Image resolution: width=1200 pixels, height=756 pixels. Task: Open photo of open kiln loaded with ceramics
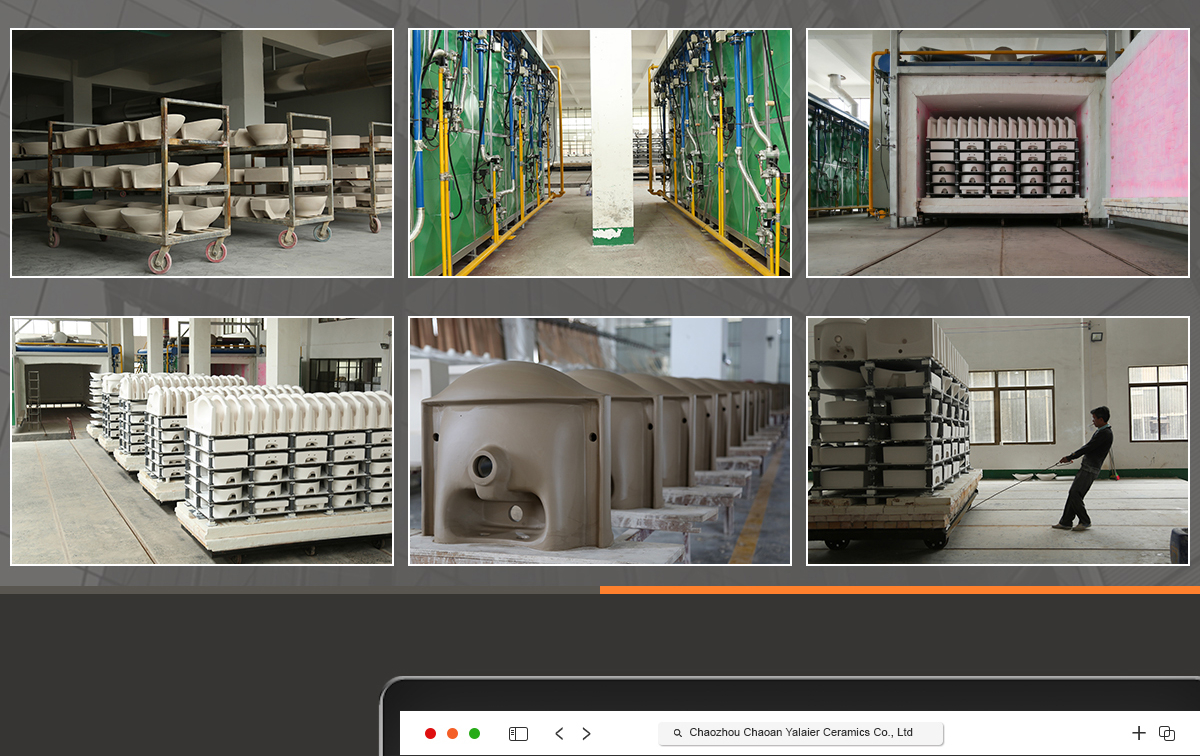998,153
